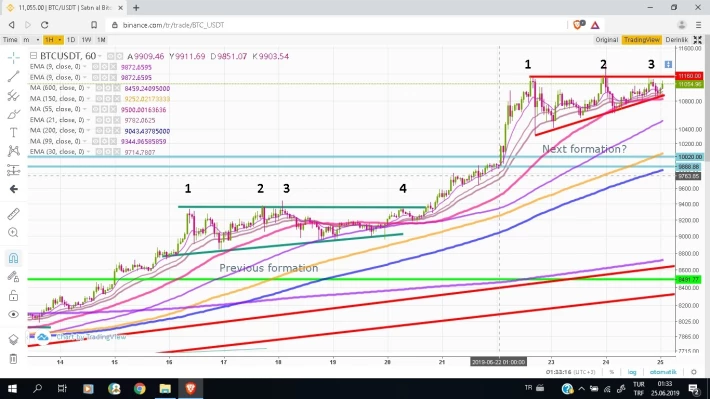Viewport: 710px width, 399px height.
Task: Open a new browser tab
Action: (136, 8)
